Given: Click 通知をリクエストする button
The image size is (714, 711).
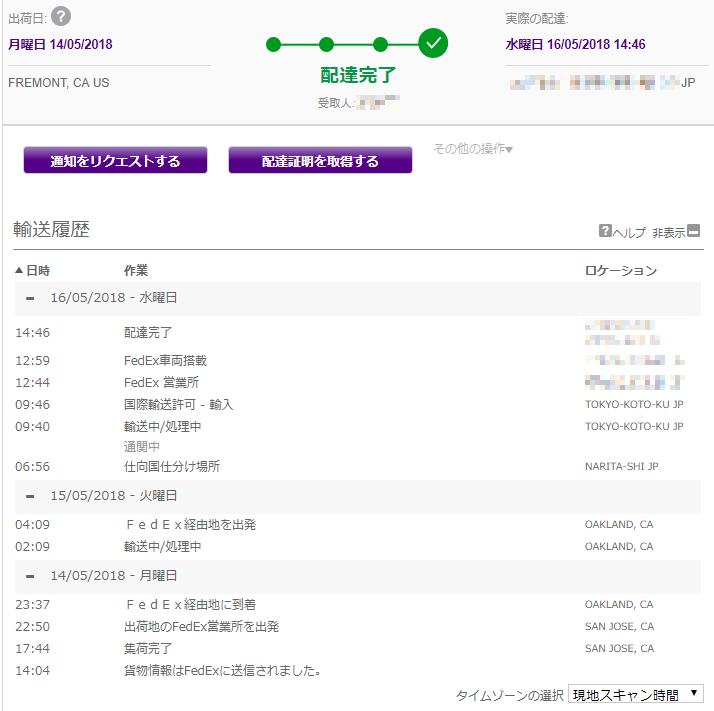Looking at the screenshot, I should [x=115, y=160].
